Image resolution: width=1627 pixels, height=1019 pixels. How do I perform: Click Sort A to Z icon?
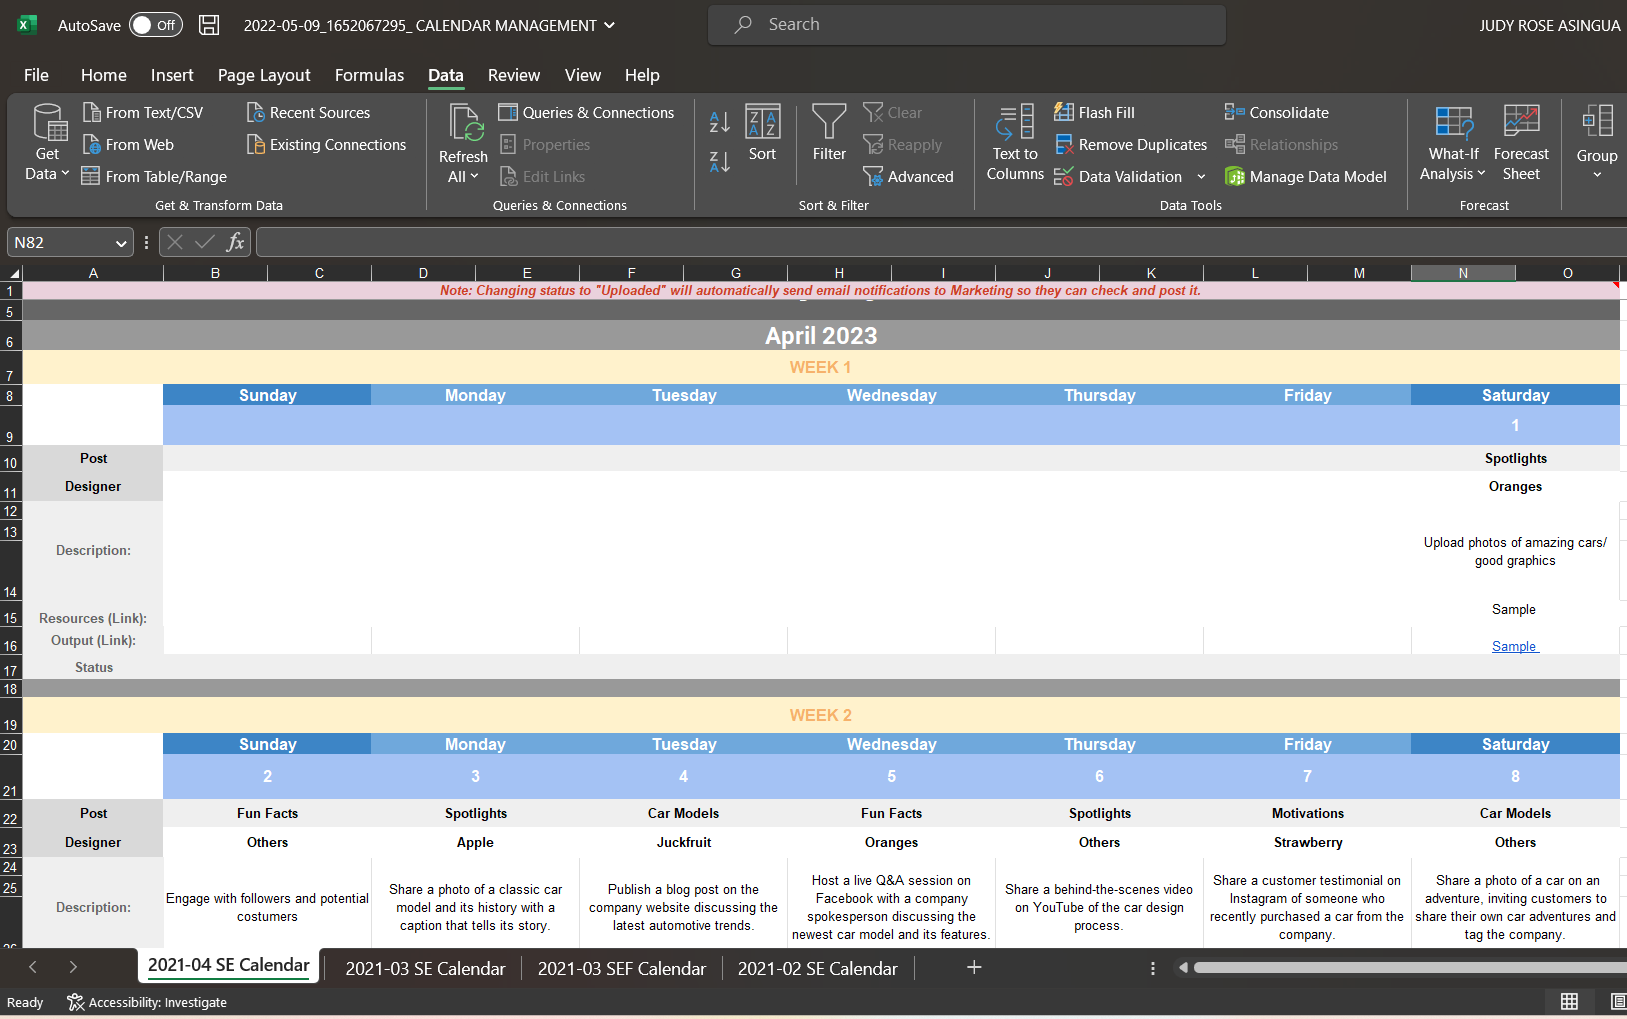pyautogui.click(x=719, y=122)
